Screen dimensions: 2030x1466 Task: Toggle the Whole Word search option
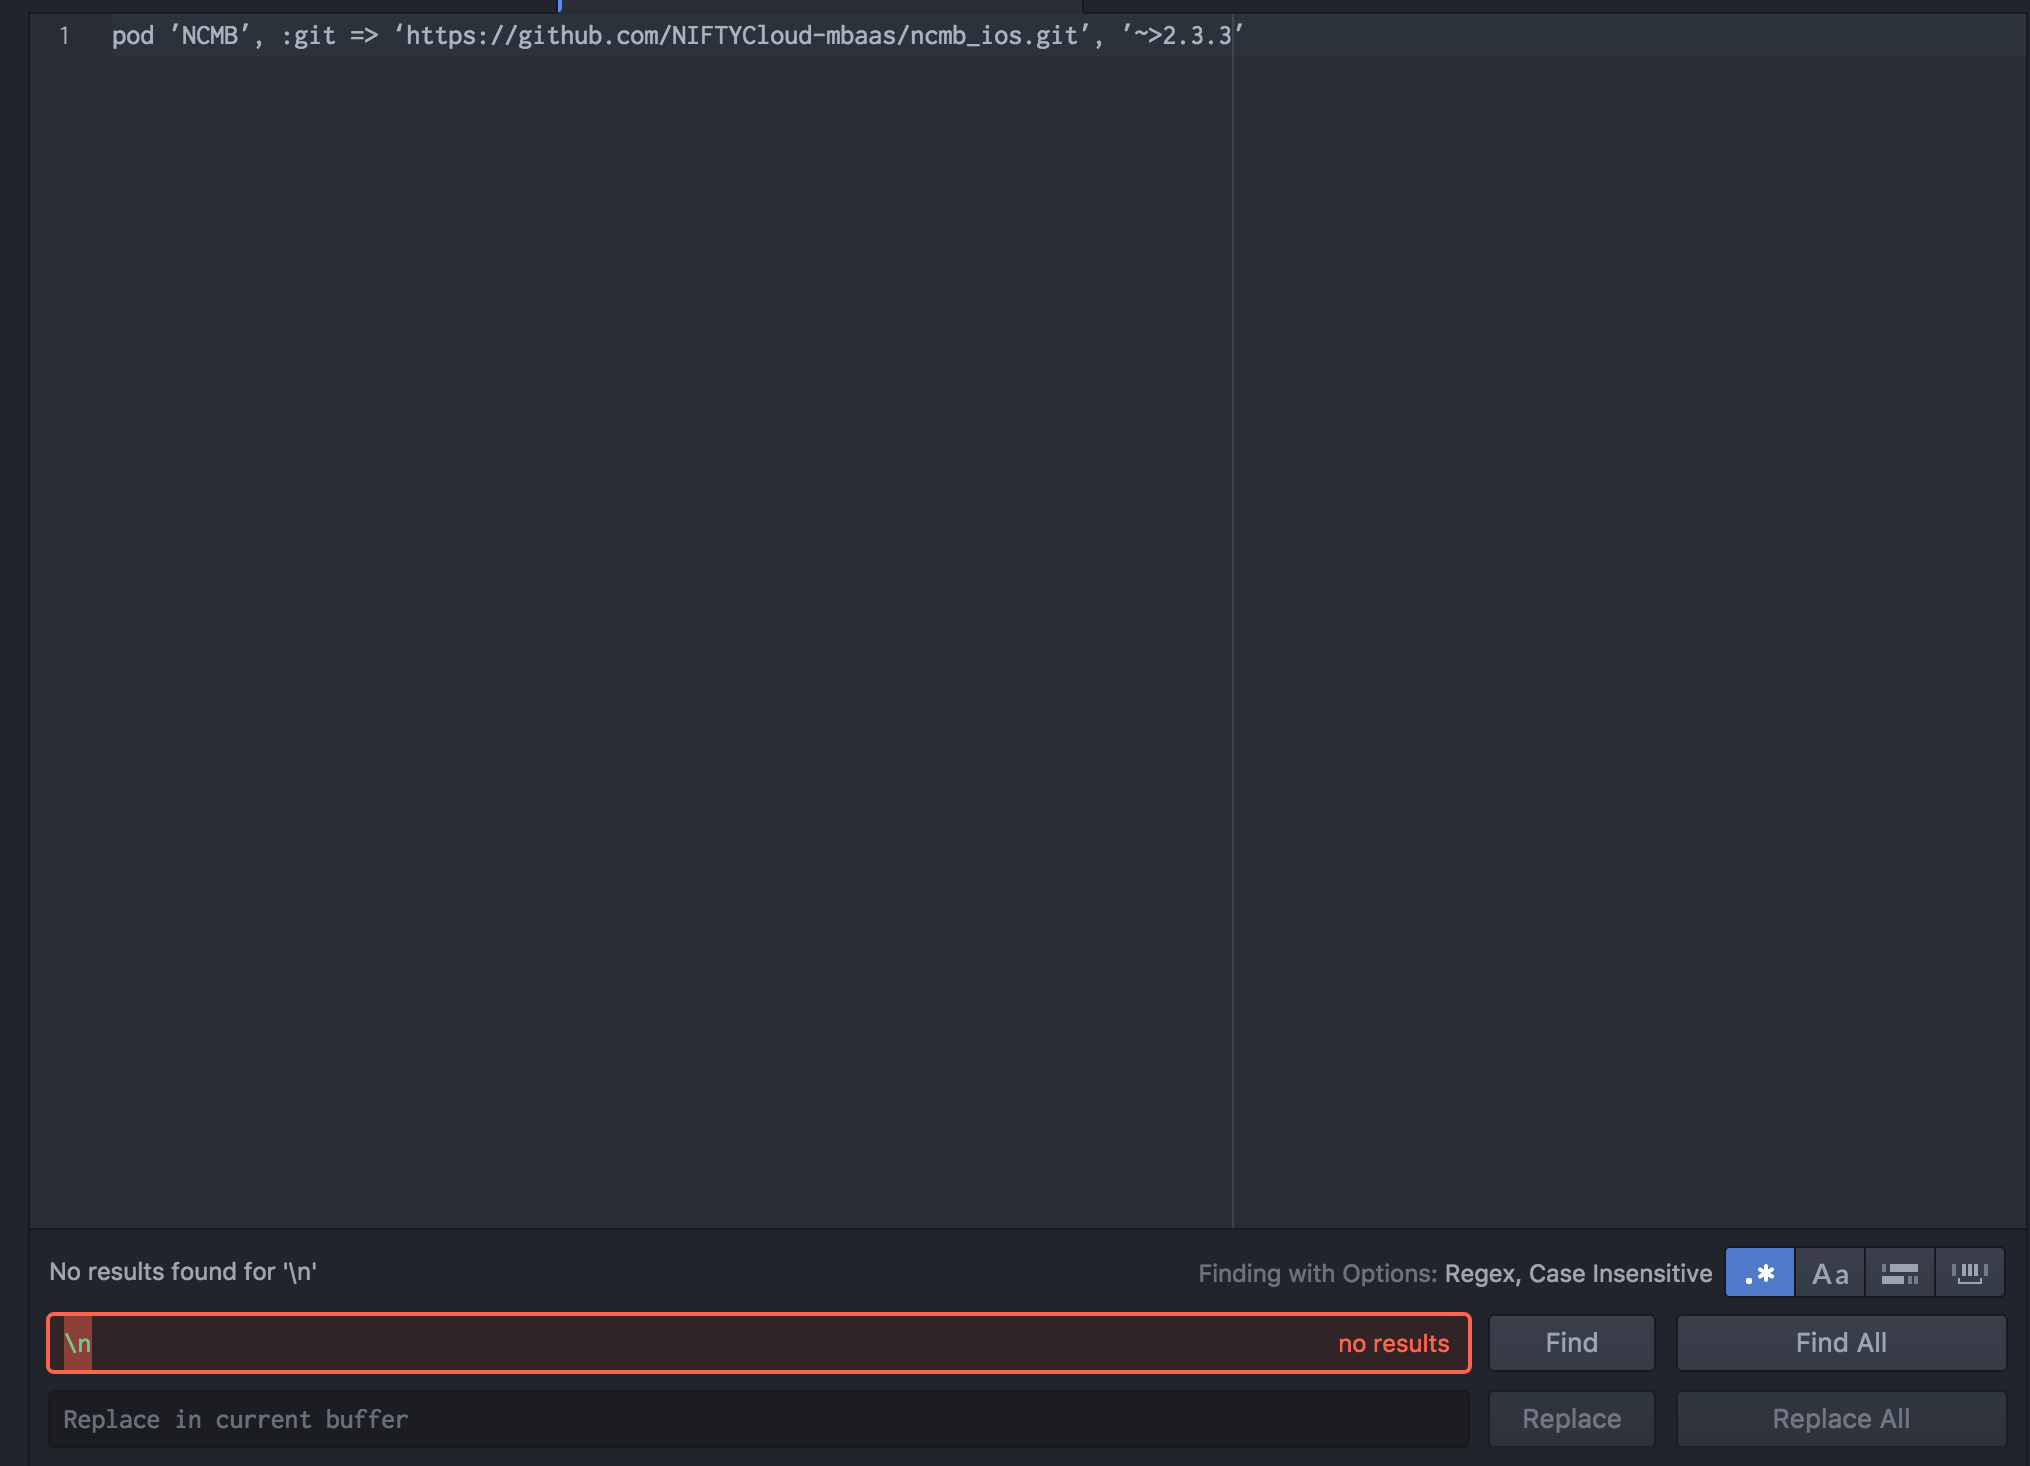click(x=1969, y=1273)
